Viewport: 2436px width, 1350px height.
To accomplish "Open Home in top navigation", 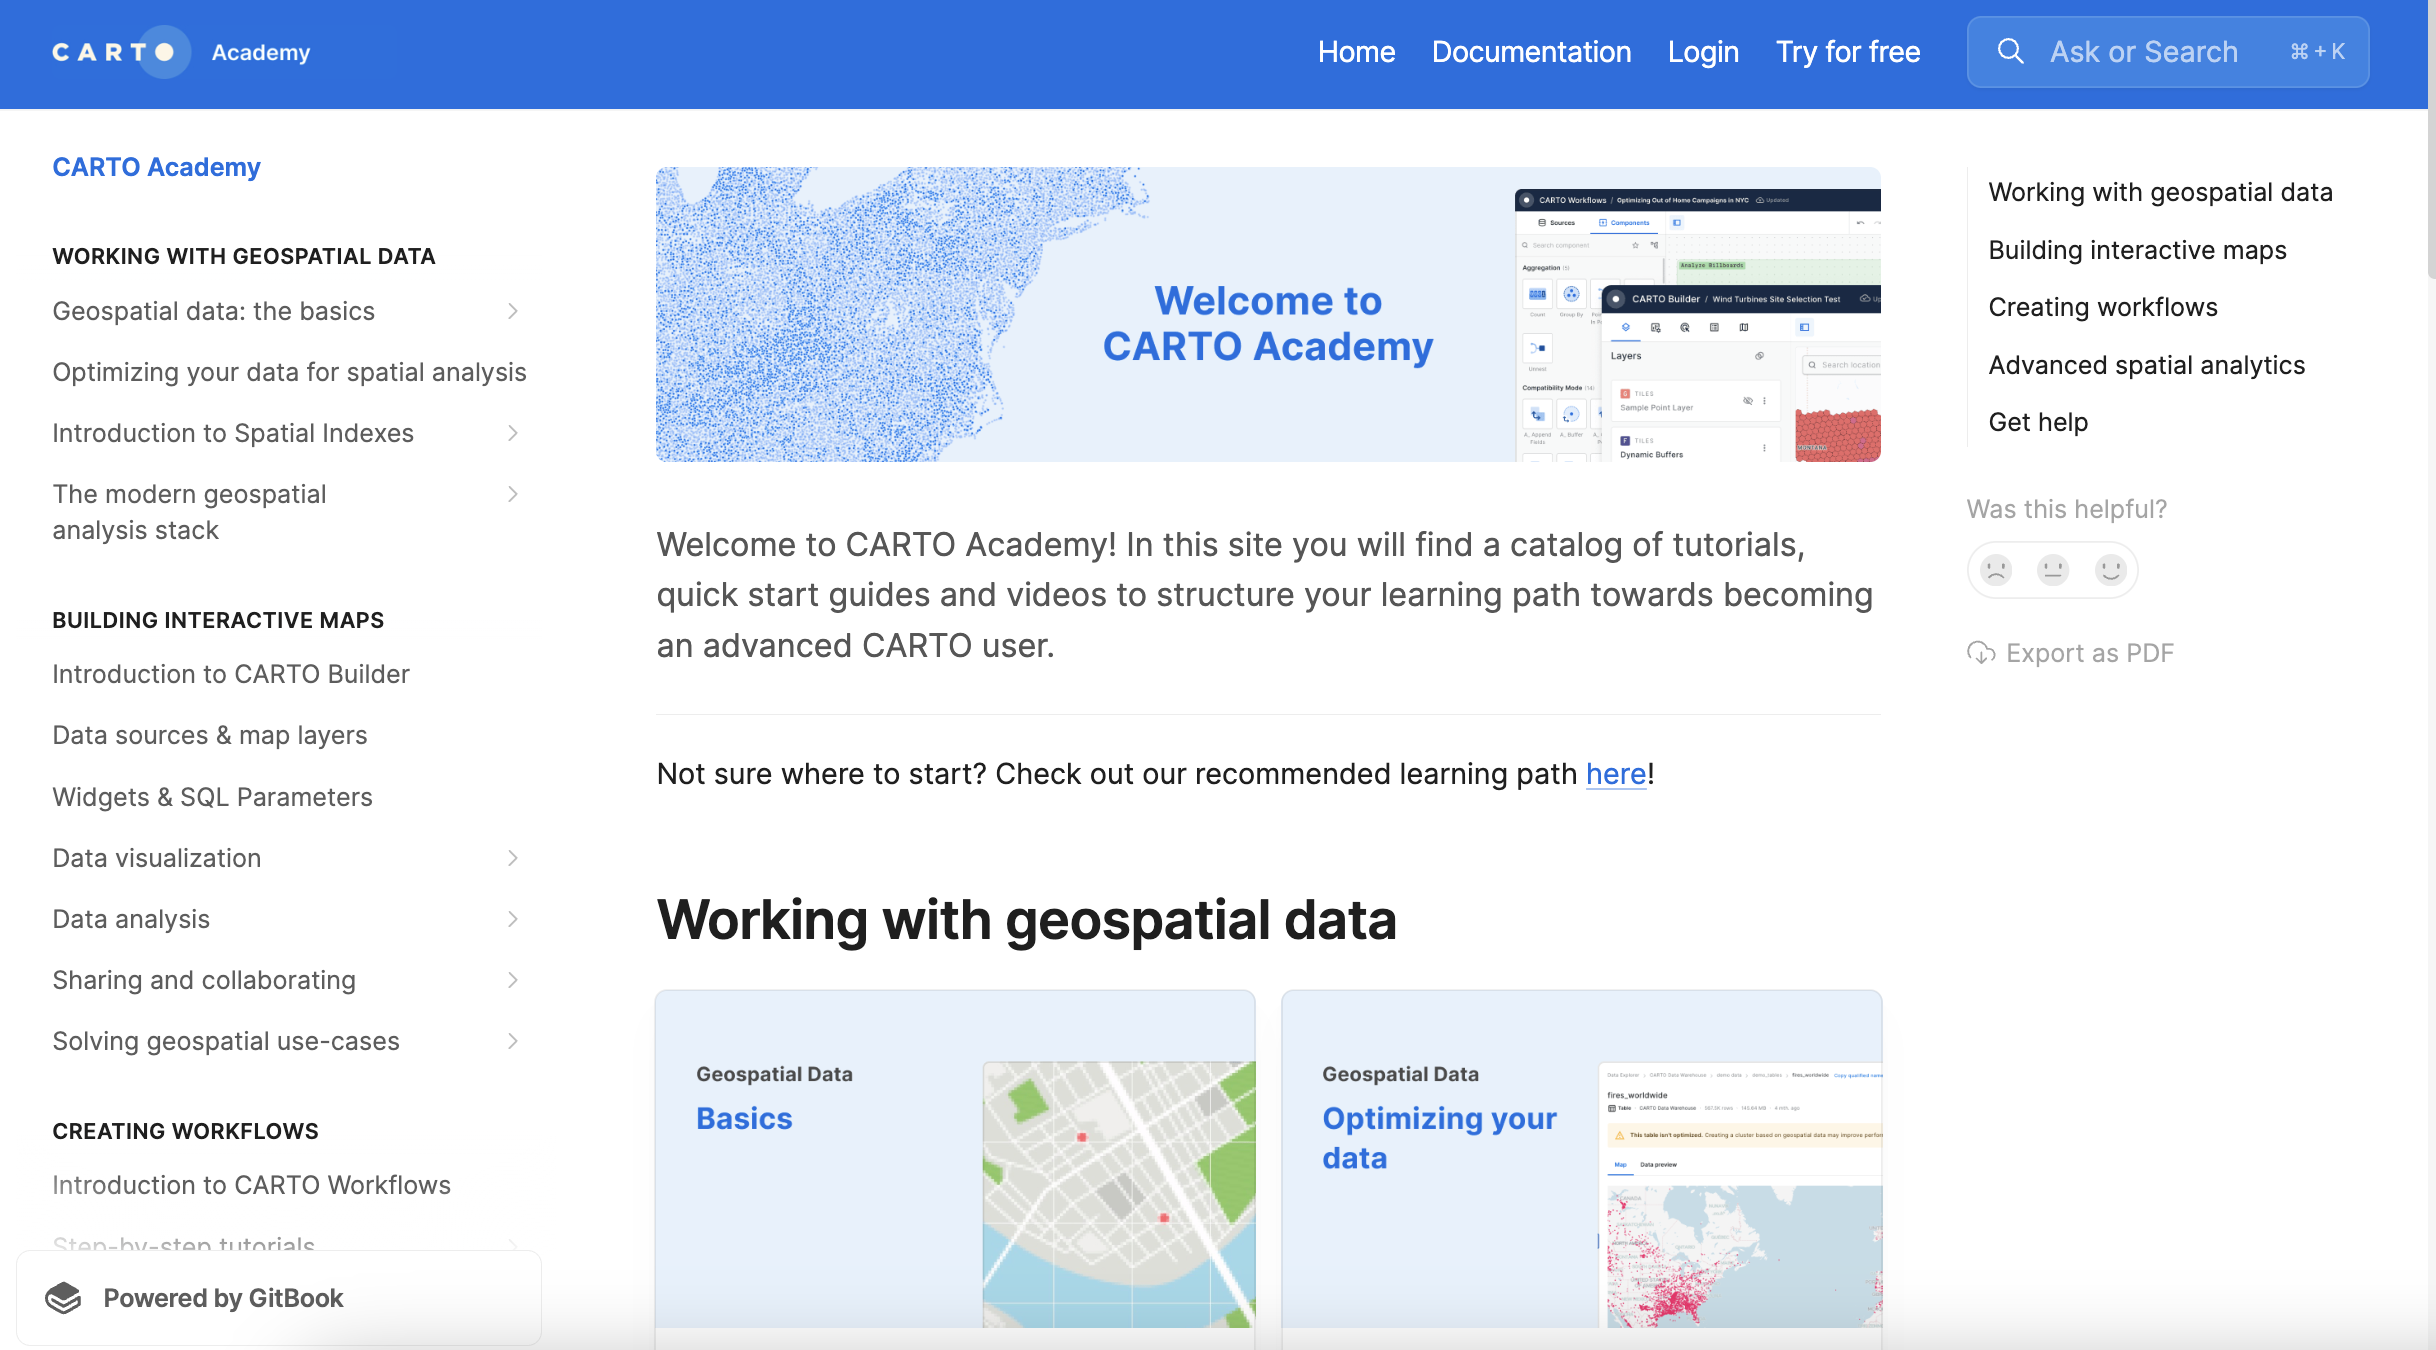I will 1356,52.
